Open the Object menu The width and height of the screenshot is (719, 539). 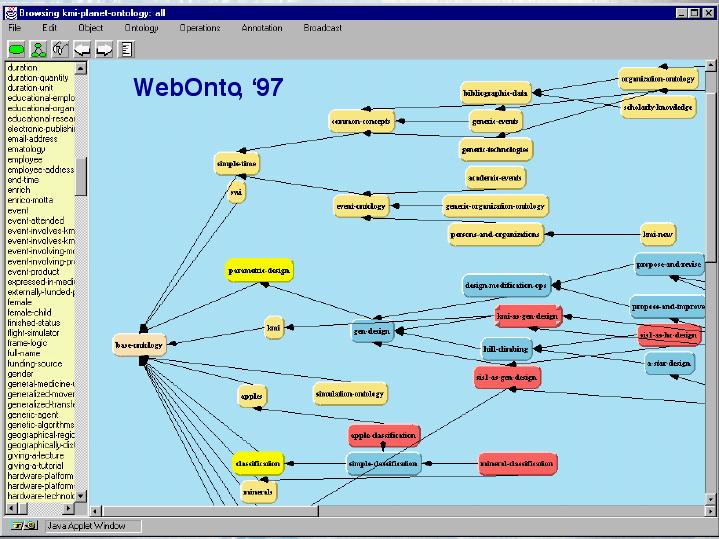(x=91, y=28)
